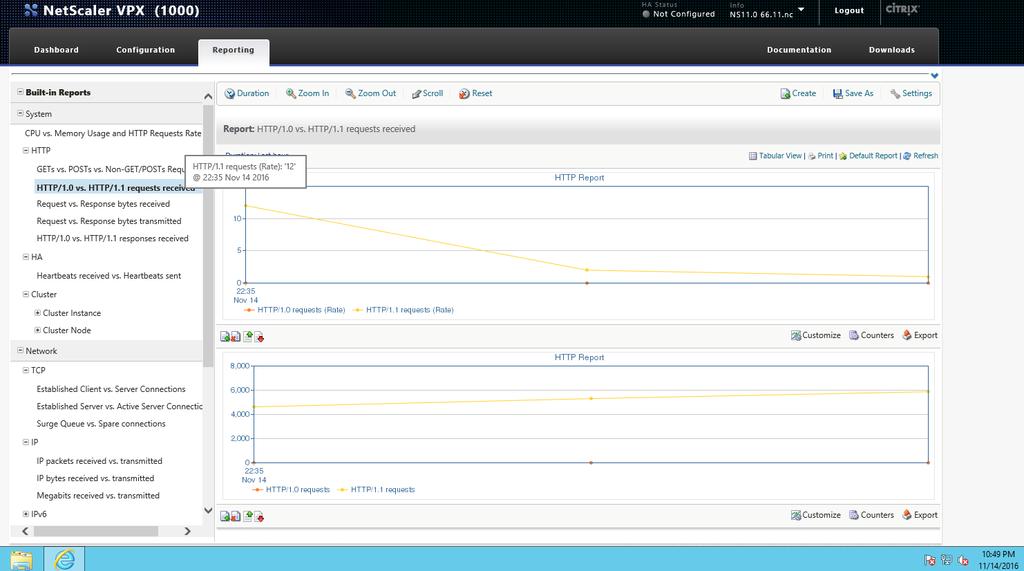Image resolution: width=1024 pixels, height=571 pixels.
Task: Open CPU vs. Memory Usage report
Action: point(113,133)
